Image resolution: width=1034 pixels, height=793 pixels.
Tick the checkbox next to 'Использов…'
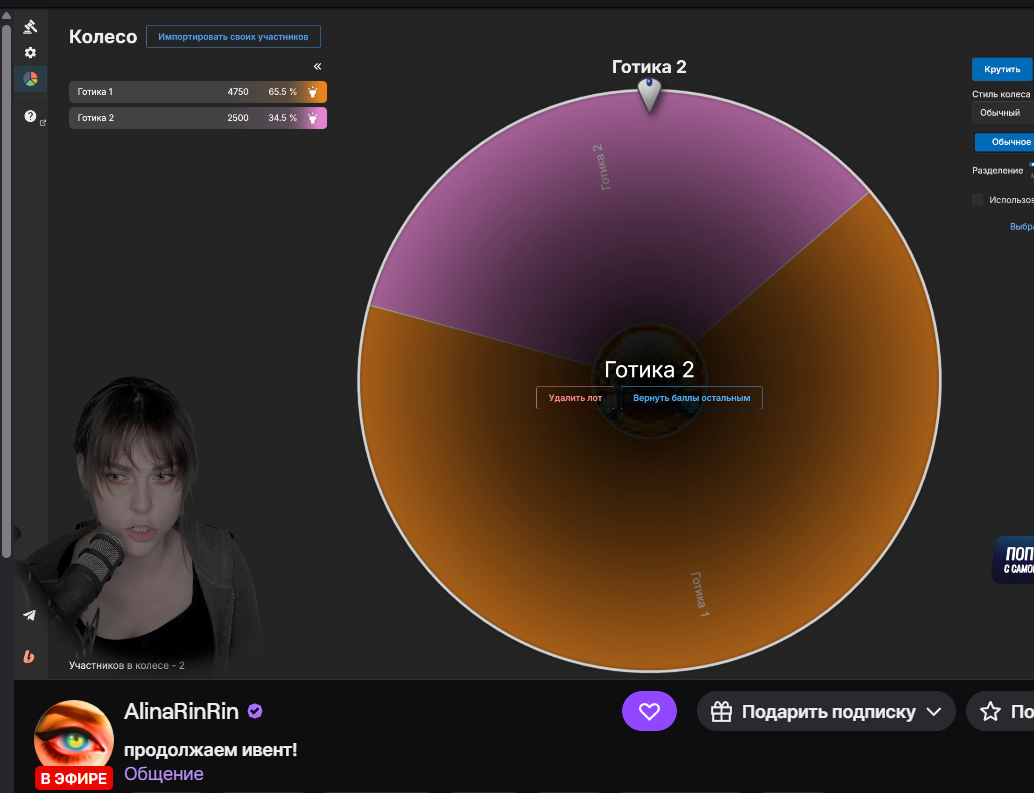coord(977,199)
